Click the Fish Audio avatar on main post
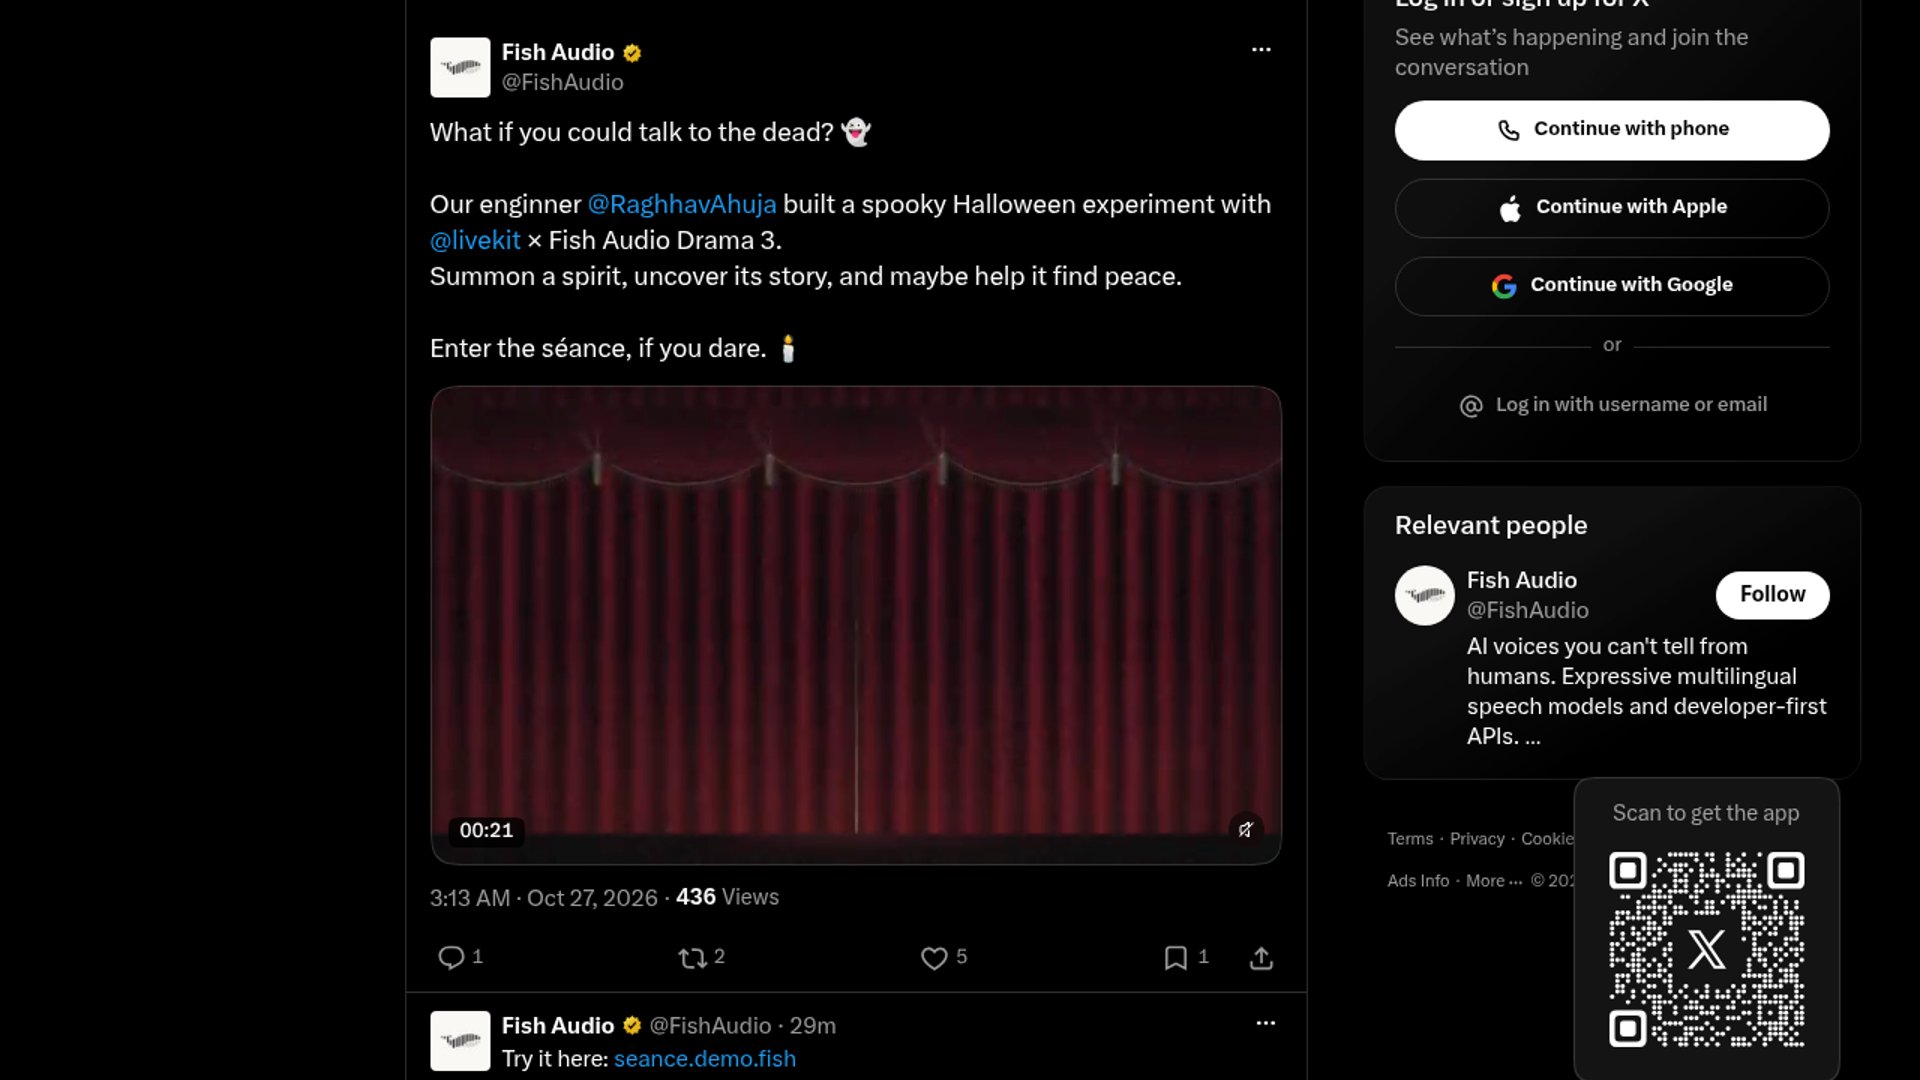This screenshot has width=1920, height=1080. 460,67
